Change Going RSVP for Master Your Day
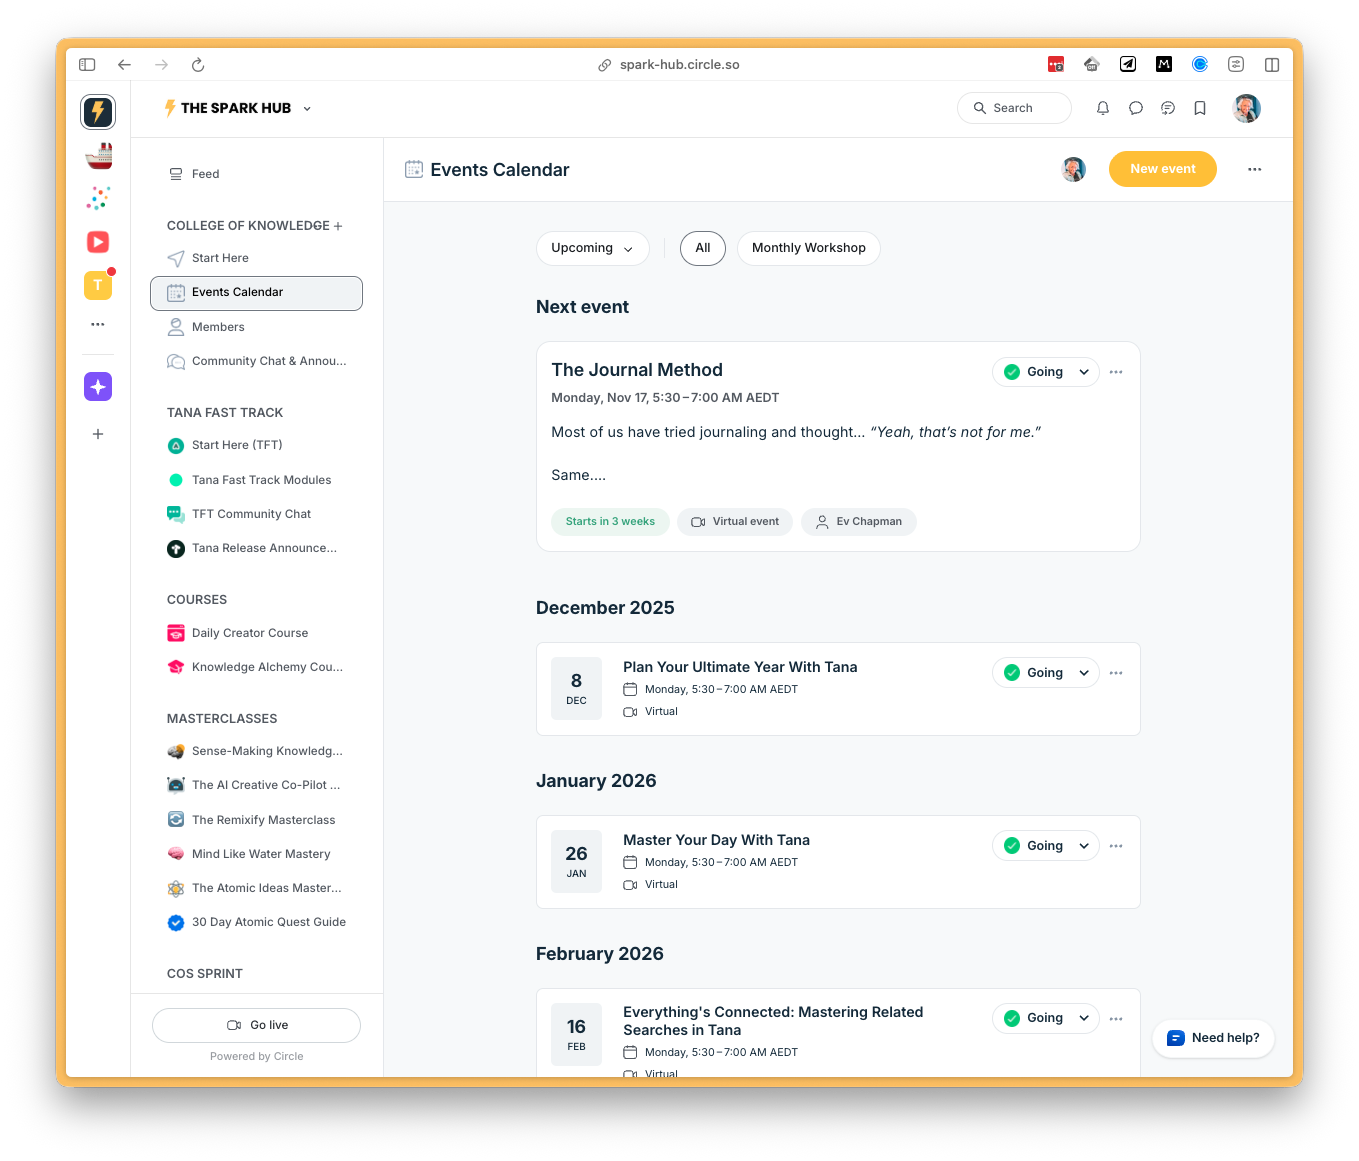Screen dimensions: 1359x1161 tap(1046, 846)
